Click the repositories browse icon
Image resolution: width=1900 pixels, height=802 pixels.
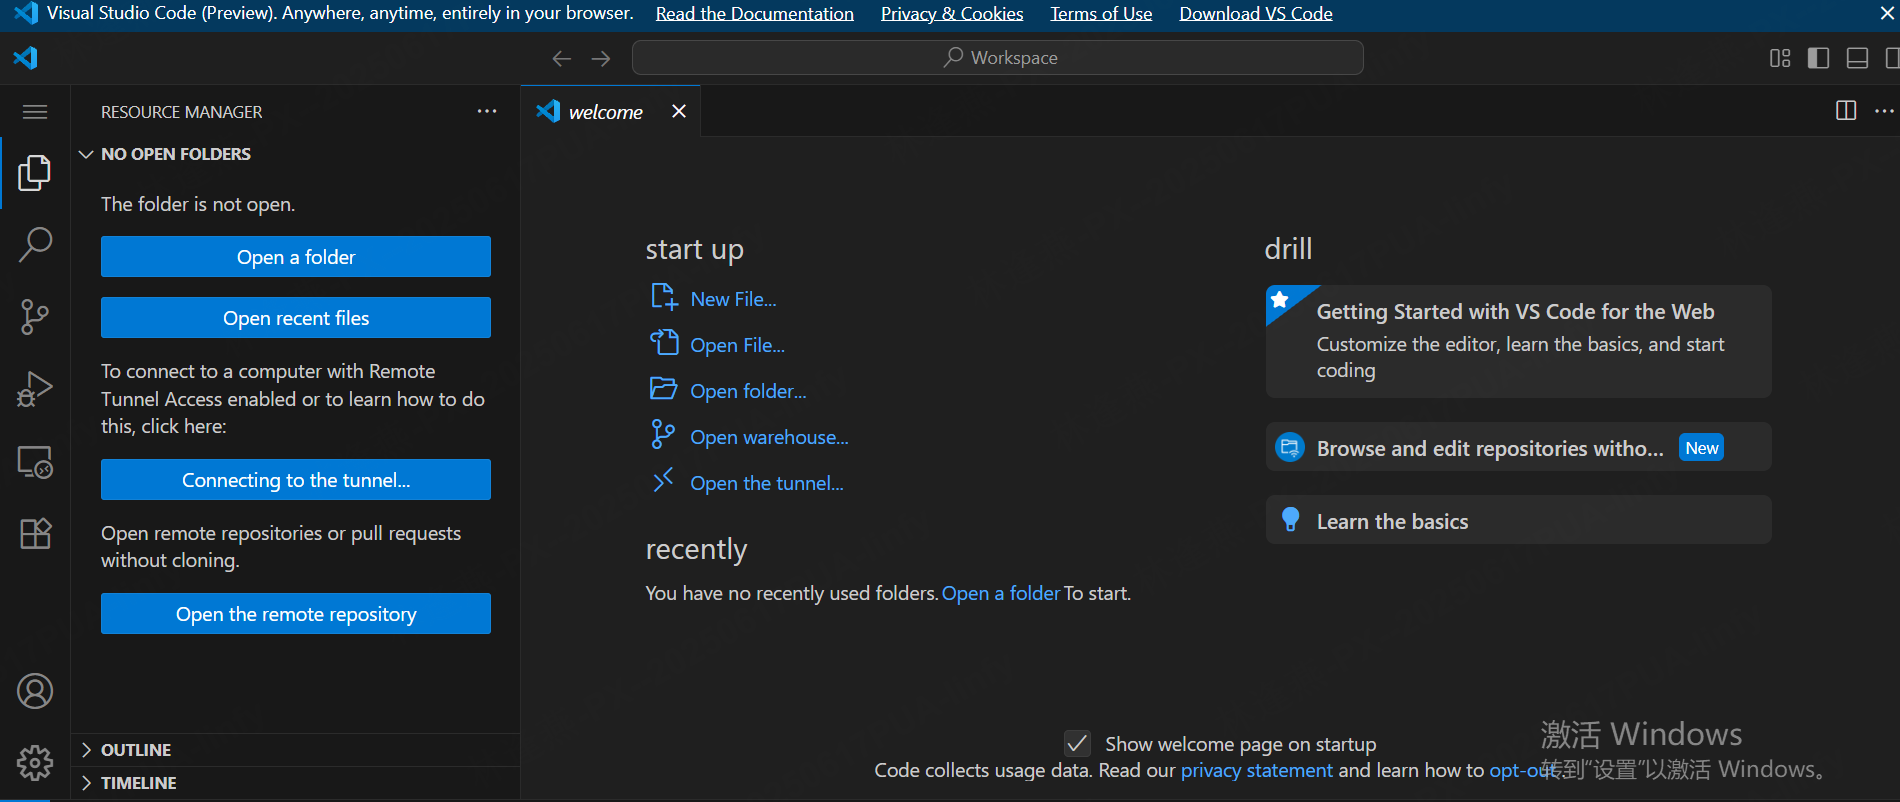pyautogui.click(x=1290, y=447)
